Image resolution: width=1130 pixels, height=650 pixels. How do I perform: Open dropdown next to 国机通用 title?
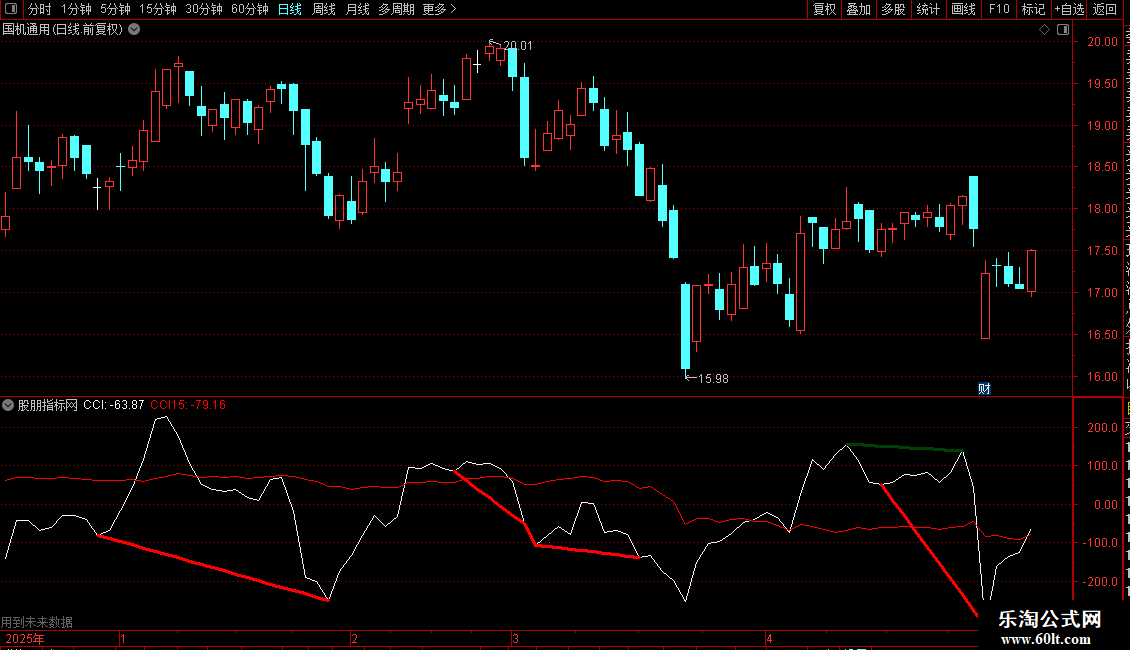tap(134, 30)
